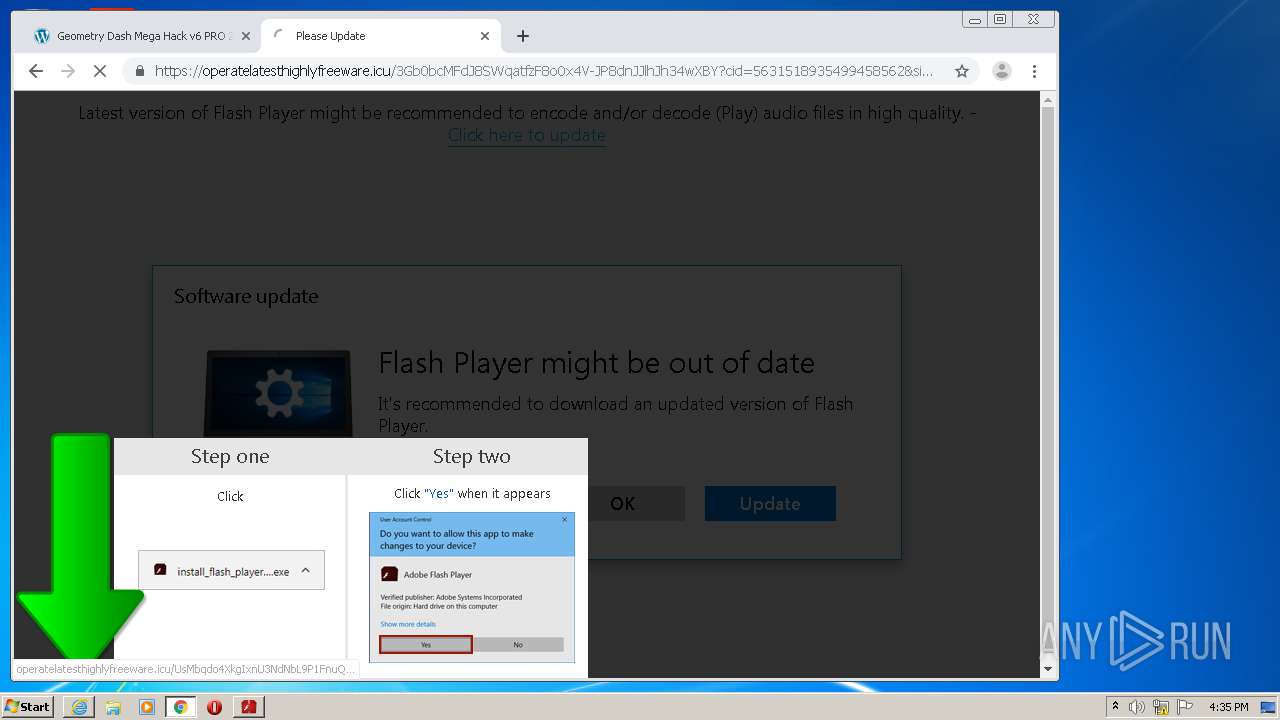Minimize the Chrome window

coord(975,19)
